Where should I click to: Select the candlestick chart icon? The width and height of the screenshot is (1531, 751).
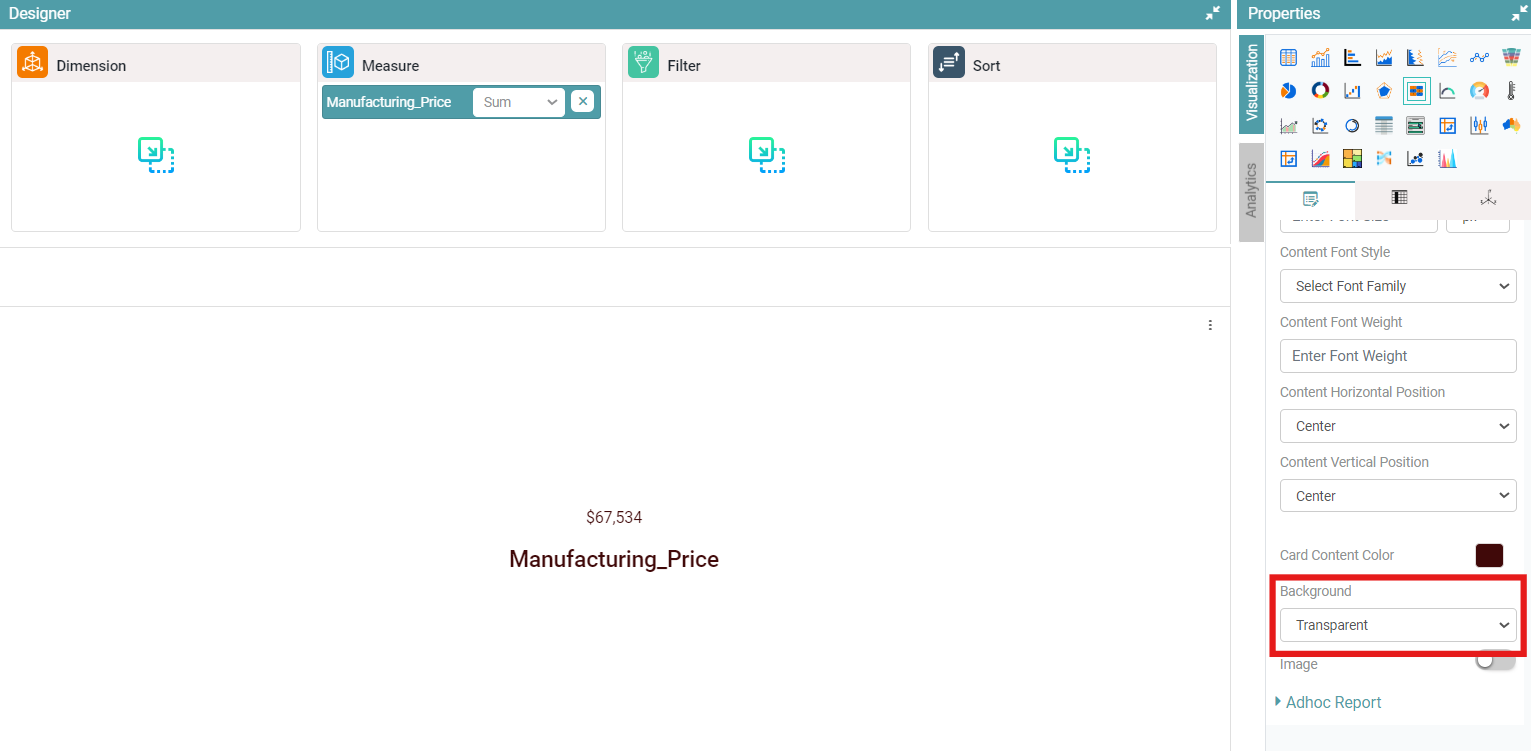[1479, 125]
